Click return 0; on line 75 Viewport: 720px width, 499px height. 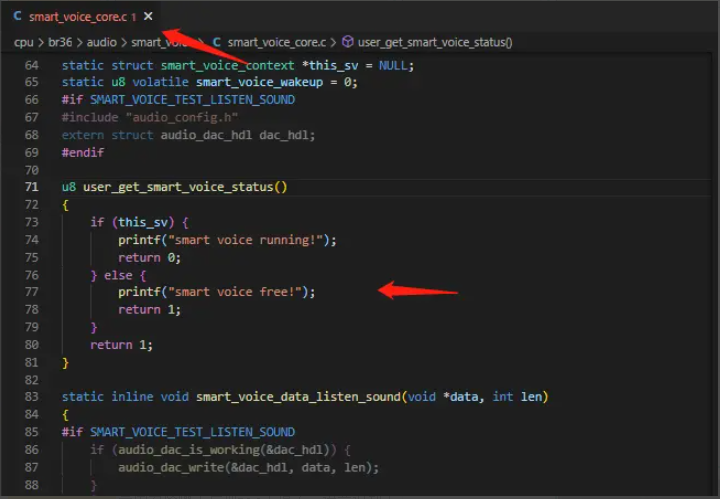[150, 258]
